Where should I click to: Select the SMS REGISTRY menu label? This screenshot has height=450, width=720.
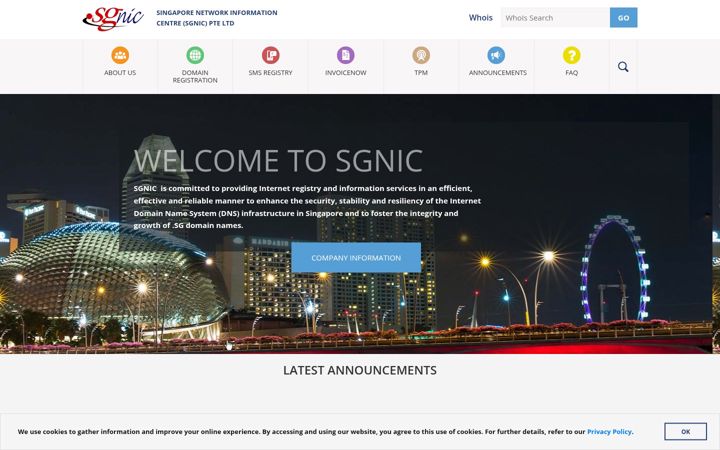[x=270, y=73]
